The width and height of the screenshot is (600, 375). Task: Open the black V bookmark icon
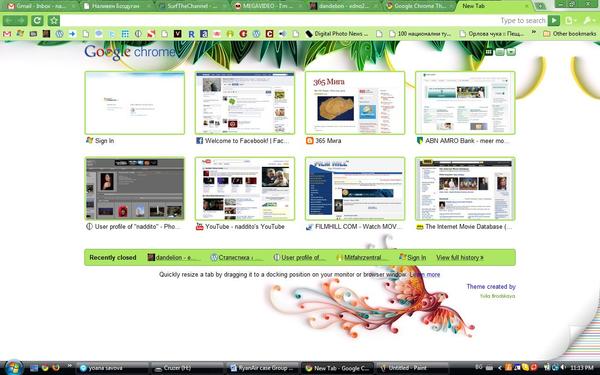click(178, 34)
